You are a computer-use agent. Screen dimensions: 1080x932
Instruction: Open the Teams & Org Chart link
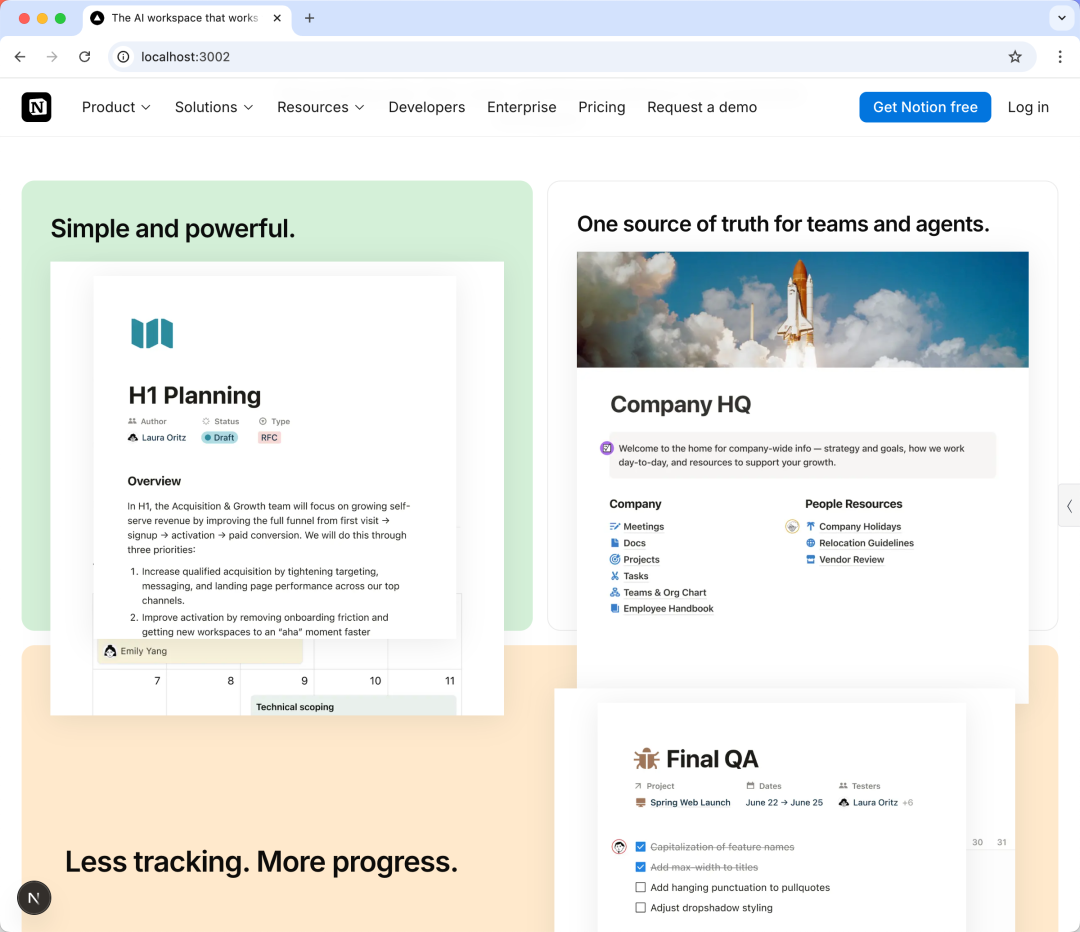click(x=665, y=592)
